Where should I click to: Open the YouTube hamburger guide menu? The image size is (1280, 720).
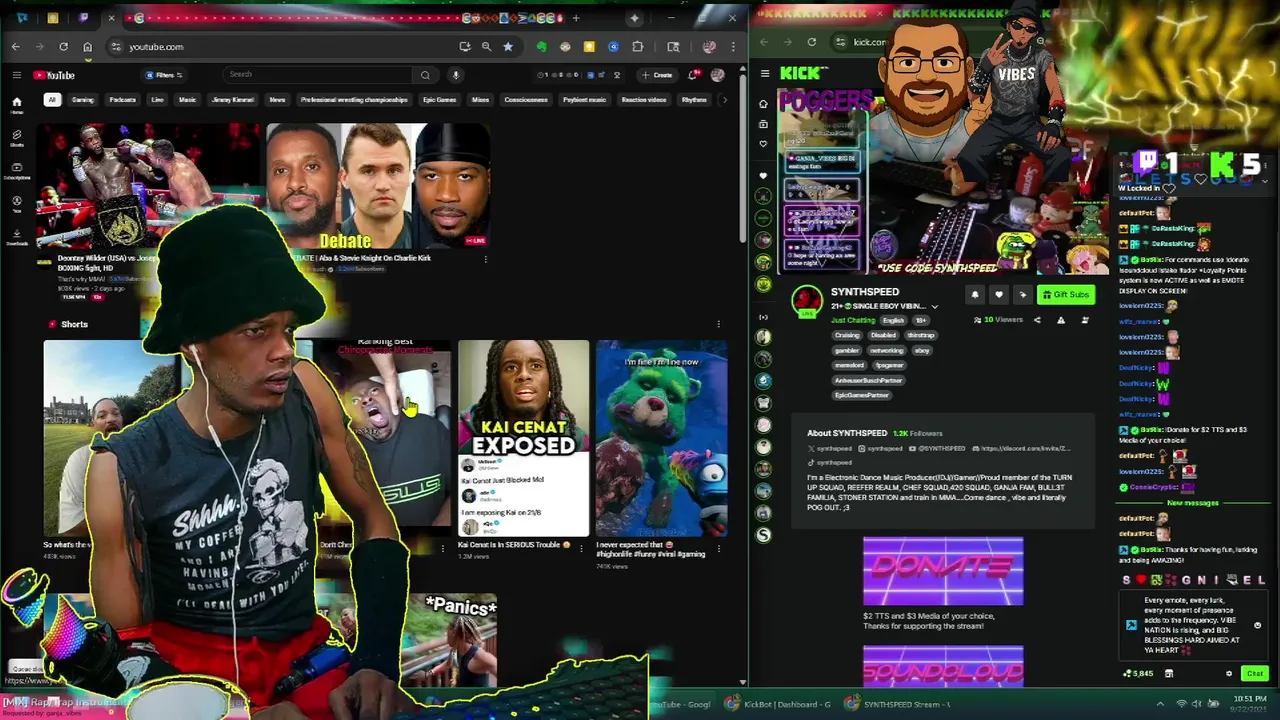point(16,75)
